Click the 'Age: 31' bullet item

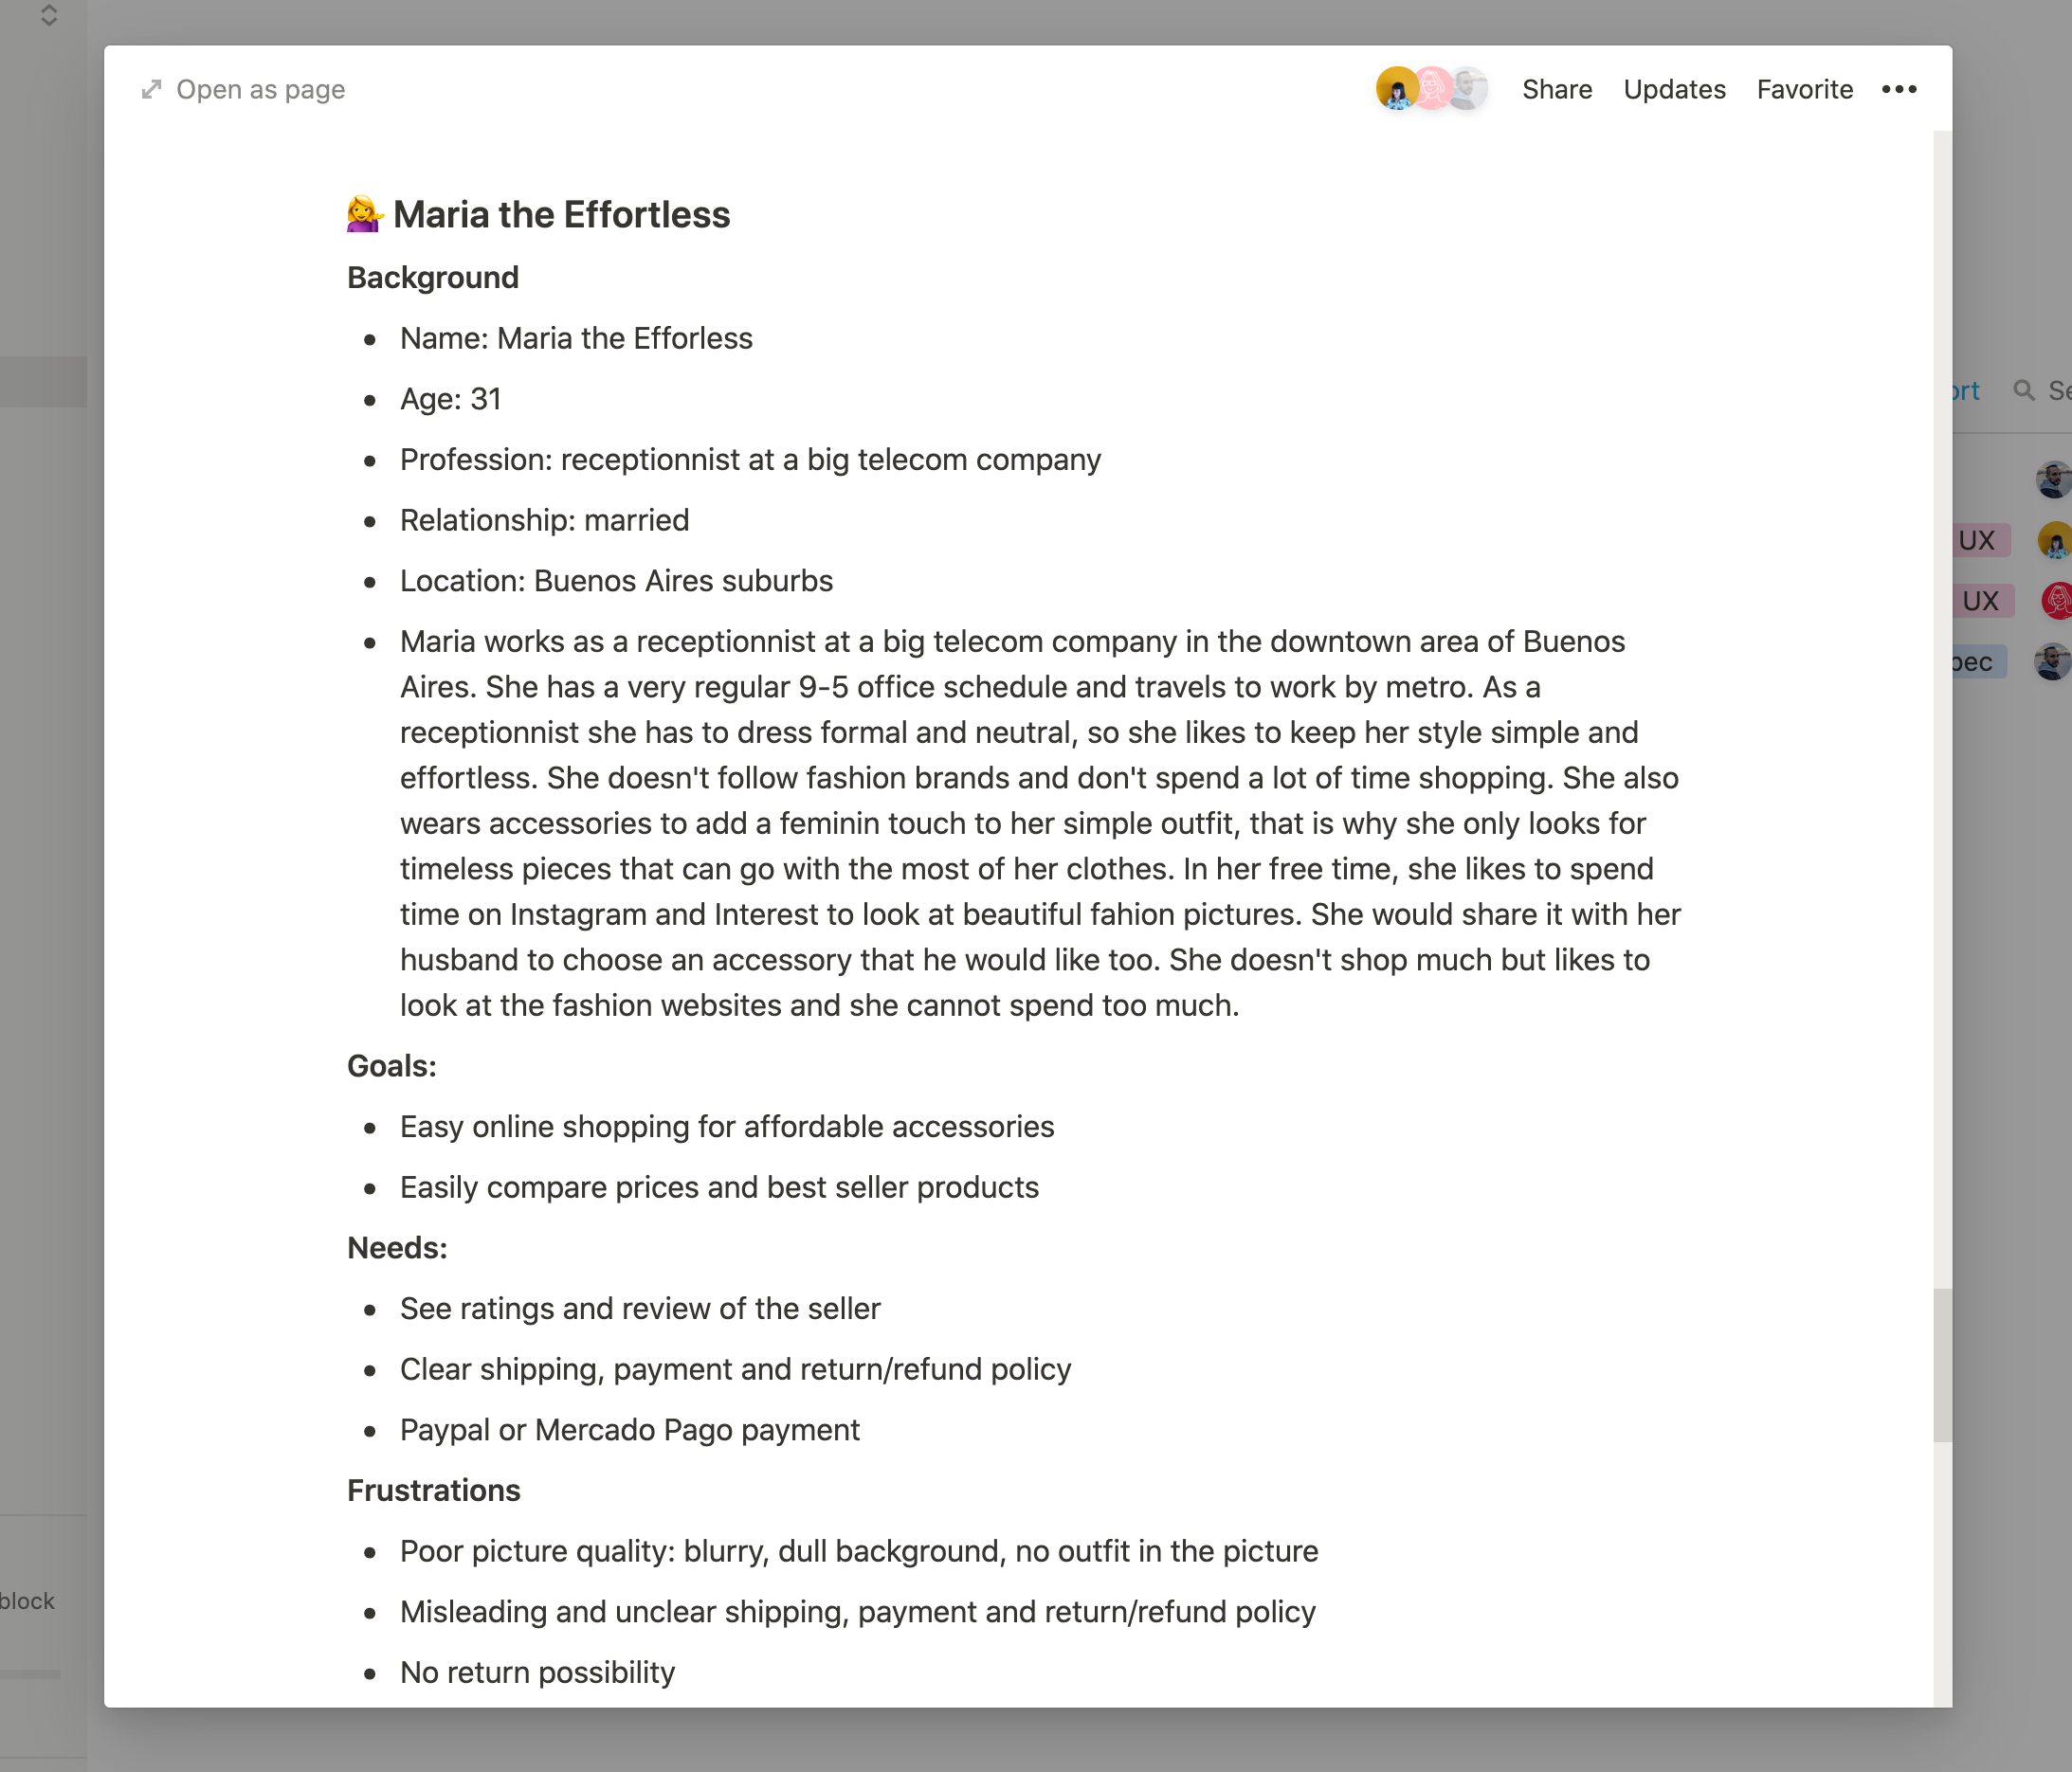(451, 400)
